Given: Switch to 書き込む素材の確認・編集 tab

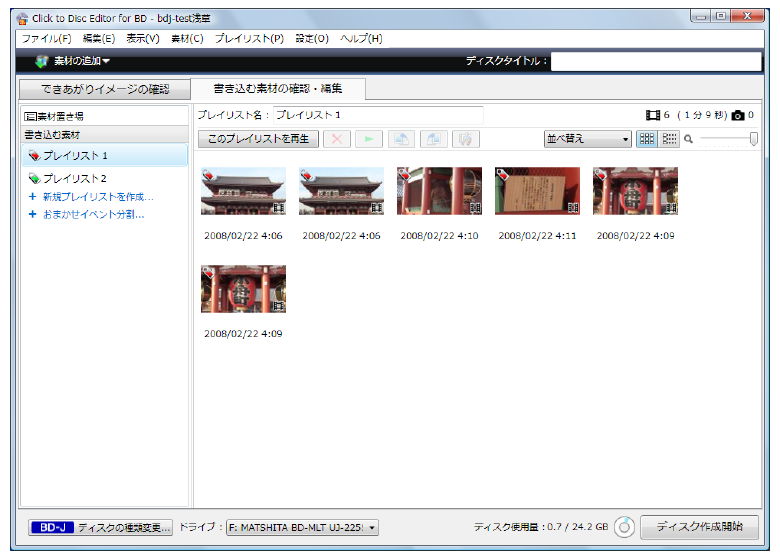Looking at the screenshot, I should [x=278, y=89].
